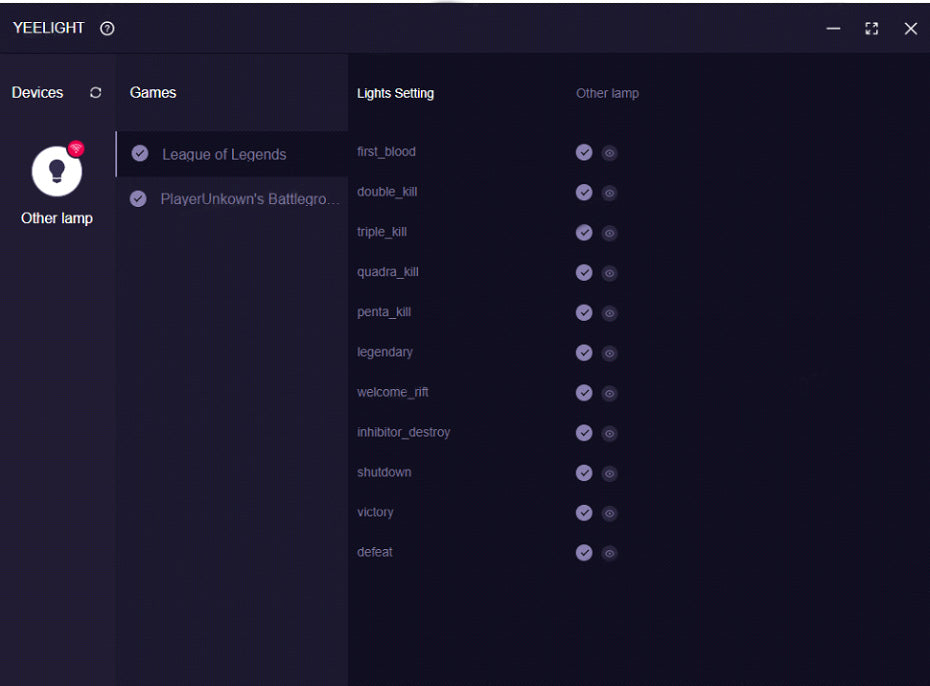Screen dimensions: 930x686
Task: Toggle the League of Legends game checkbox
Action: click(x=140, y=154)
